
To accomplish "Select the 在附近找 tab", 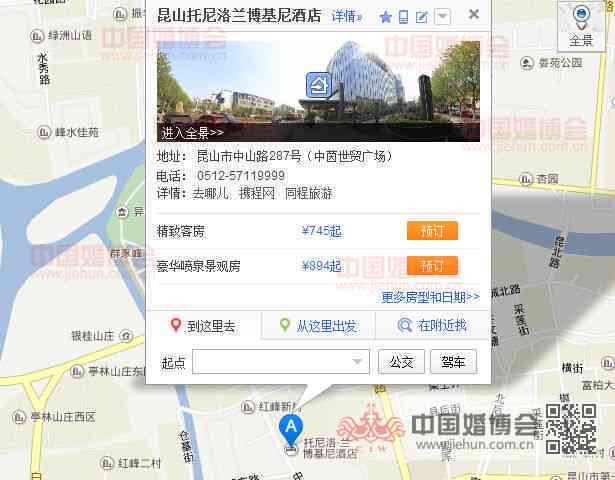I will coord(433,325).
